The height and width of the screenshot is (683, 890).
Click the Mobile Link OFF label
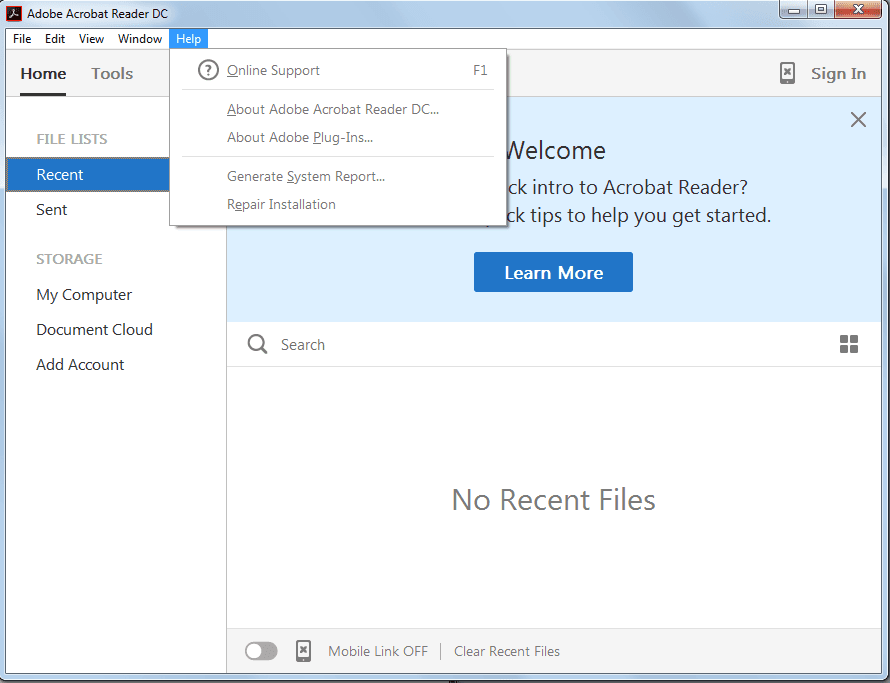click(378, 651)
